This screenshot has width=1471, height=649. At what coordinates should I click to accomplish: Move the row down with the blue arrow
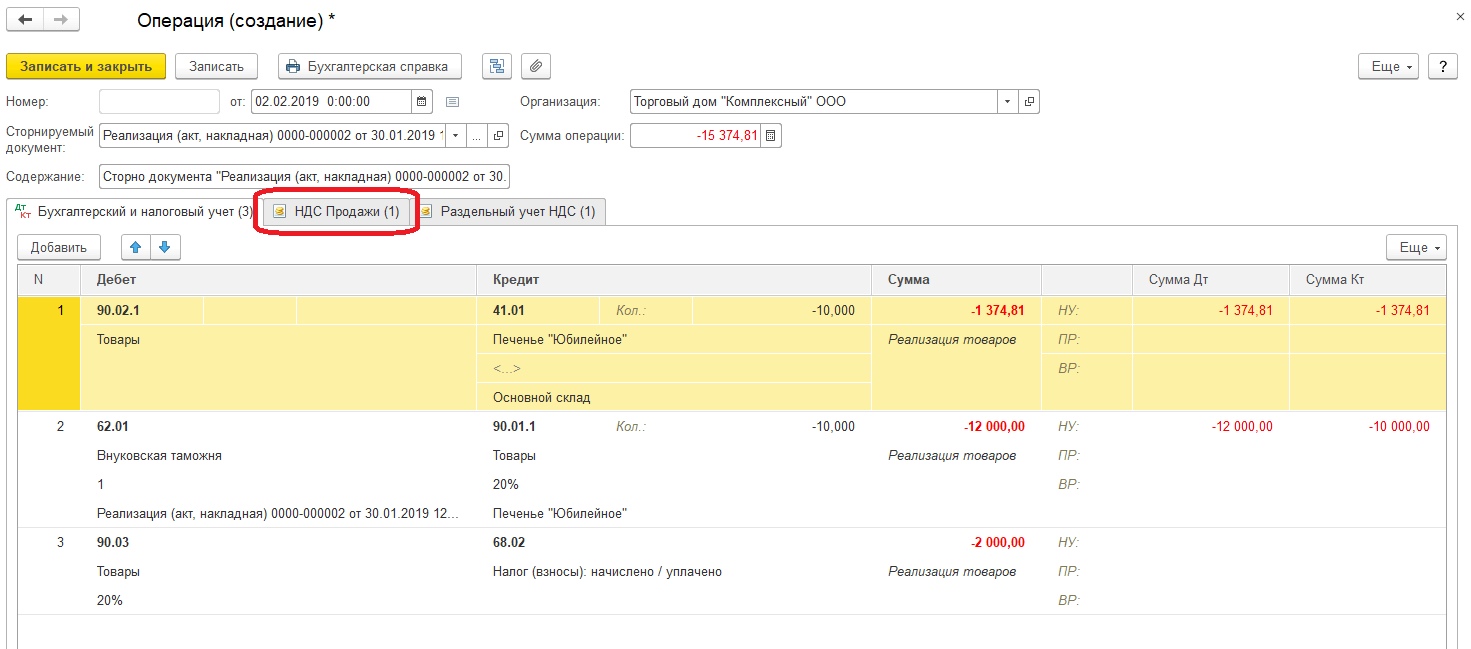coord(165,247)
